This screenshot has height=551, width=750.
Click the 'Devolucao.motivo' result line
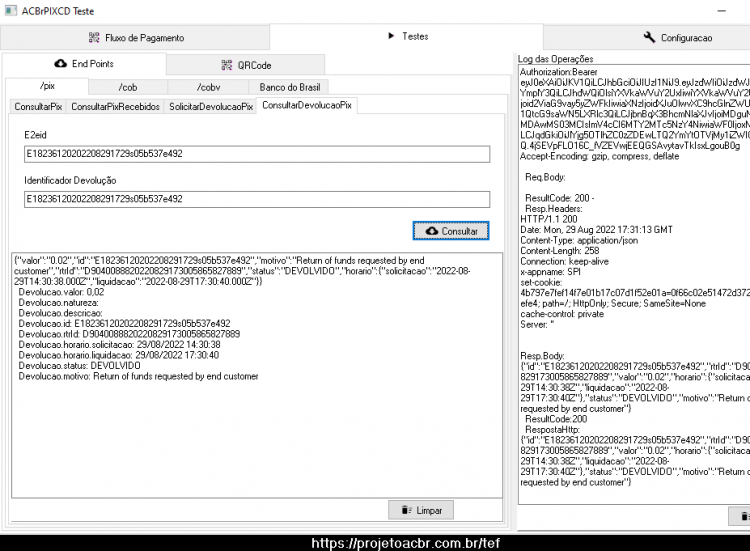[x=138, y=376]
